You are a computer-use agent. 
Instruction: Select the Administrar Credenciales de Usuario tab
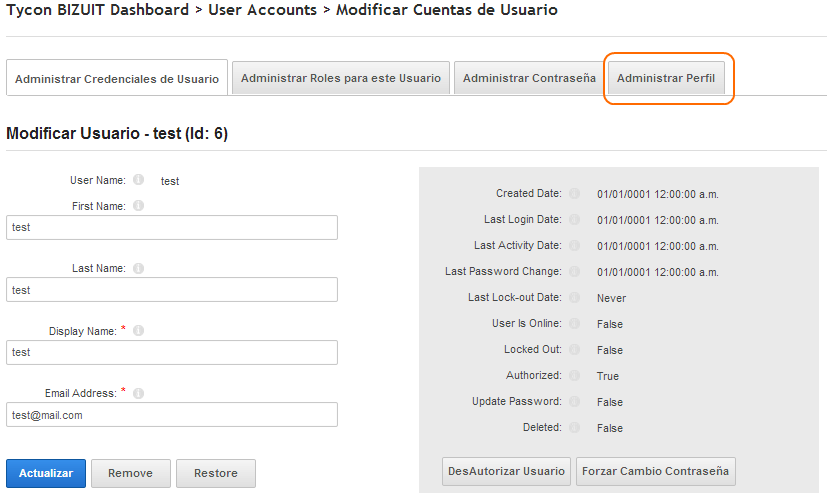coord(117,79)
